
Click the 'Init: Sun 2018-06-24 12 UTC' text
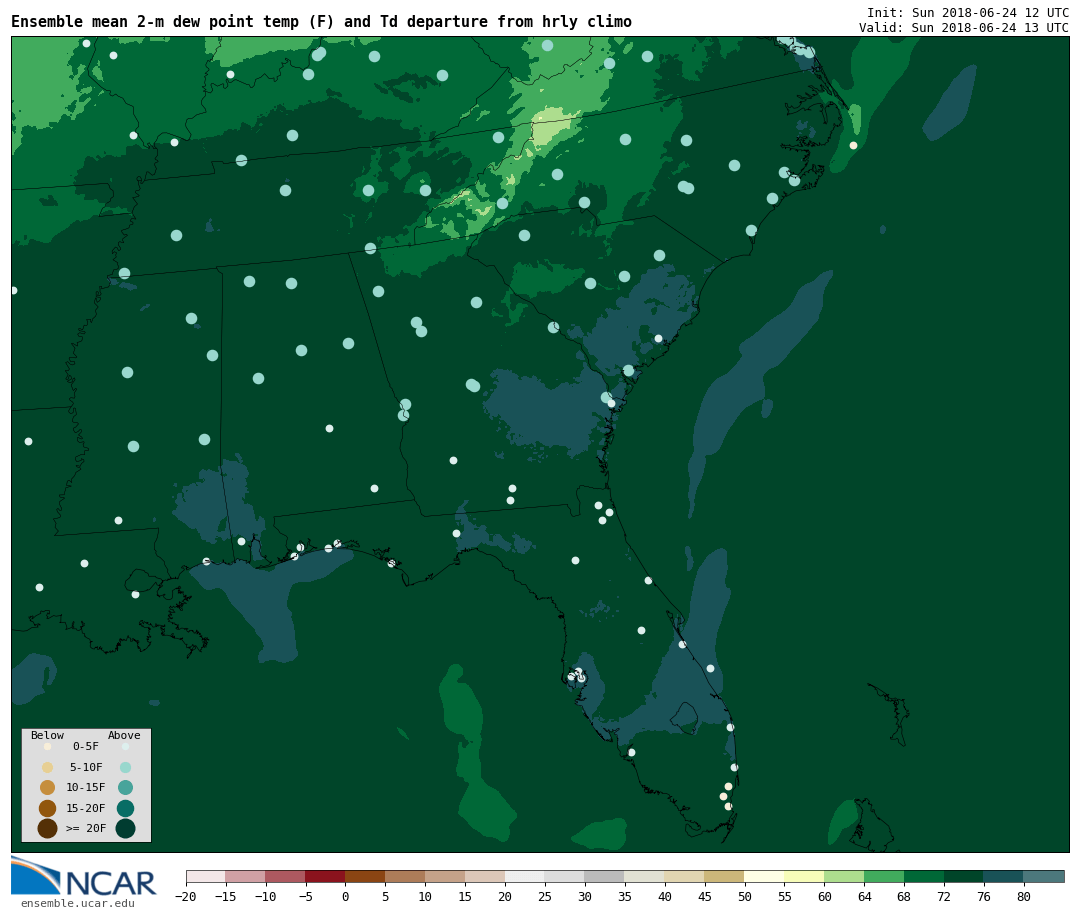968,12
